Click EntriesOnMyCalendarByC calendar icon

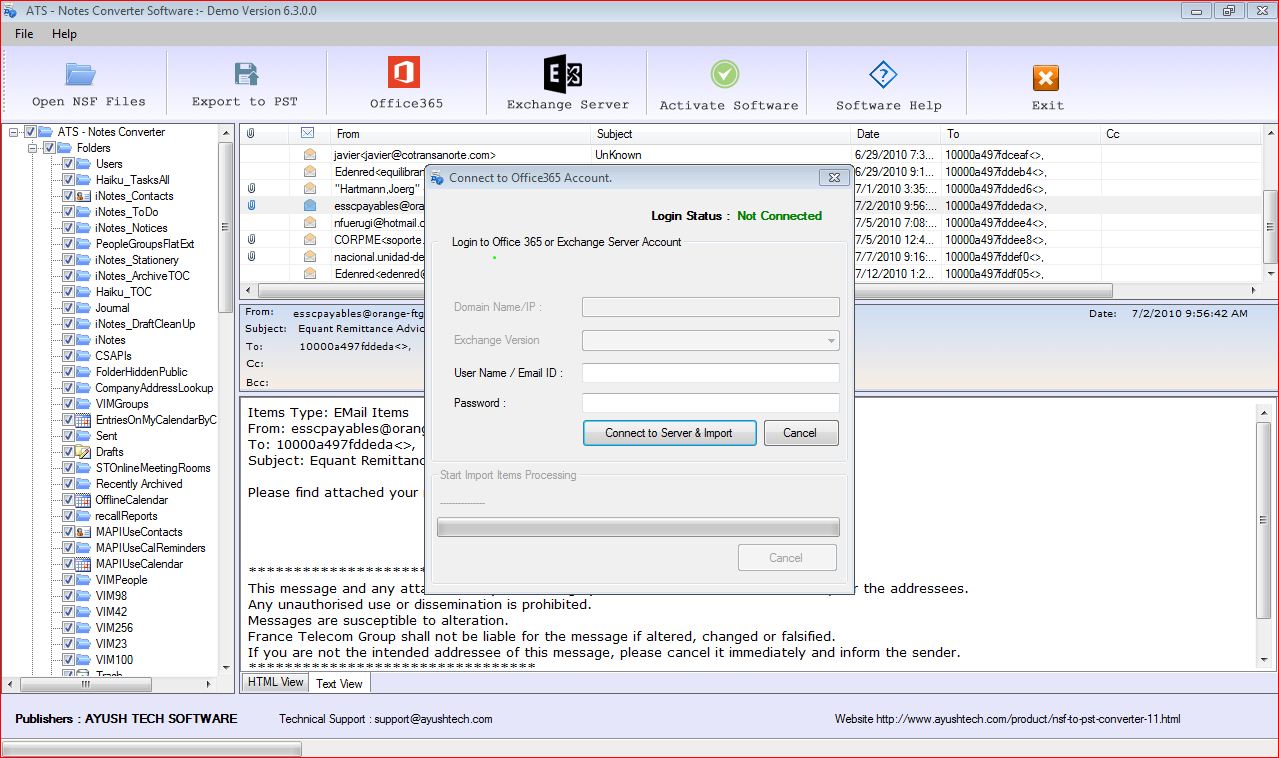click(x=84, y=420)
